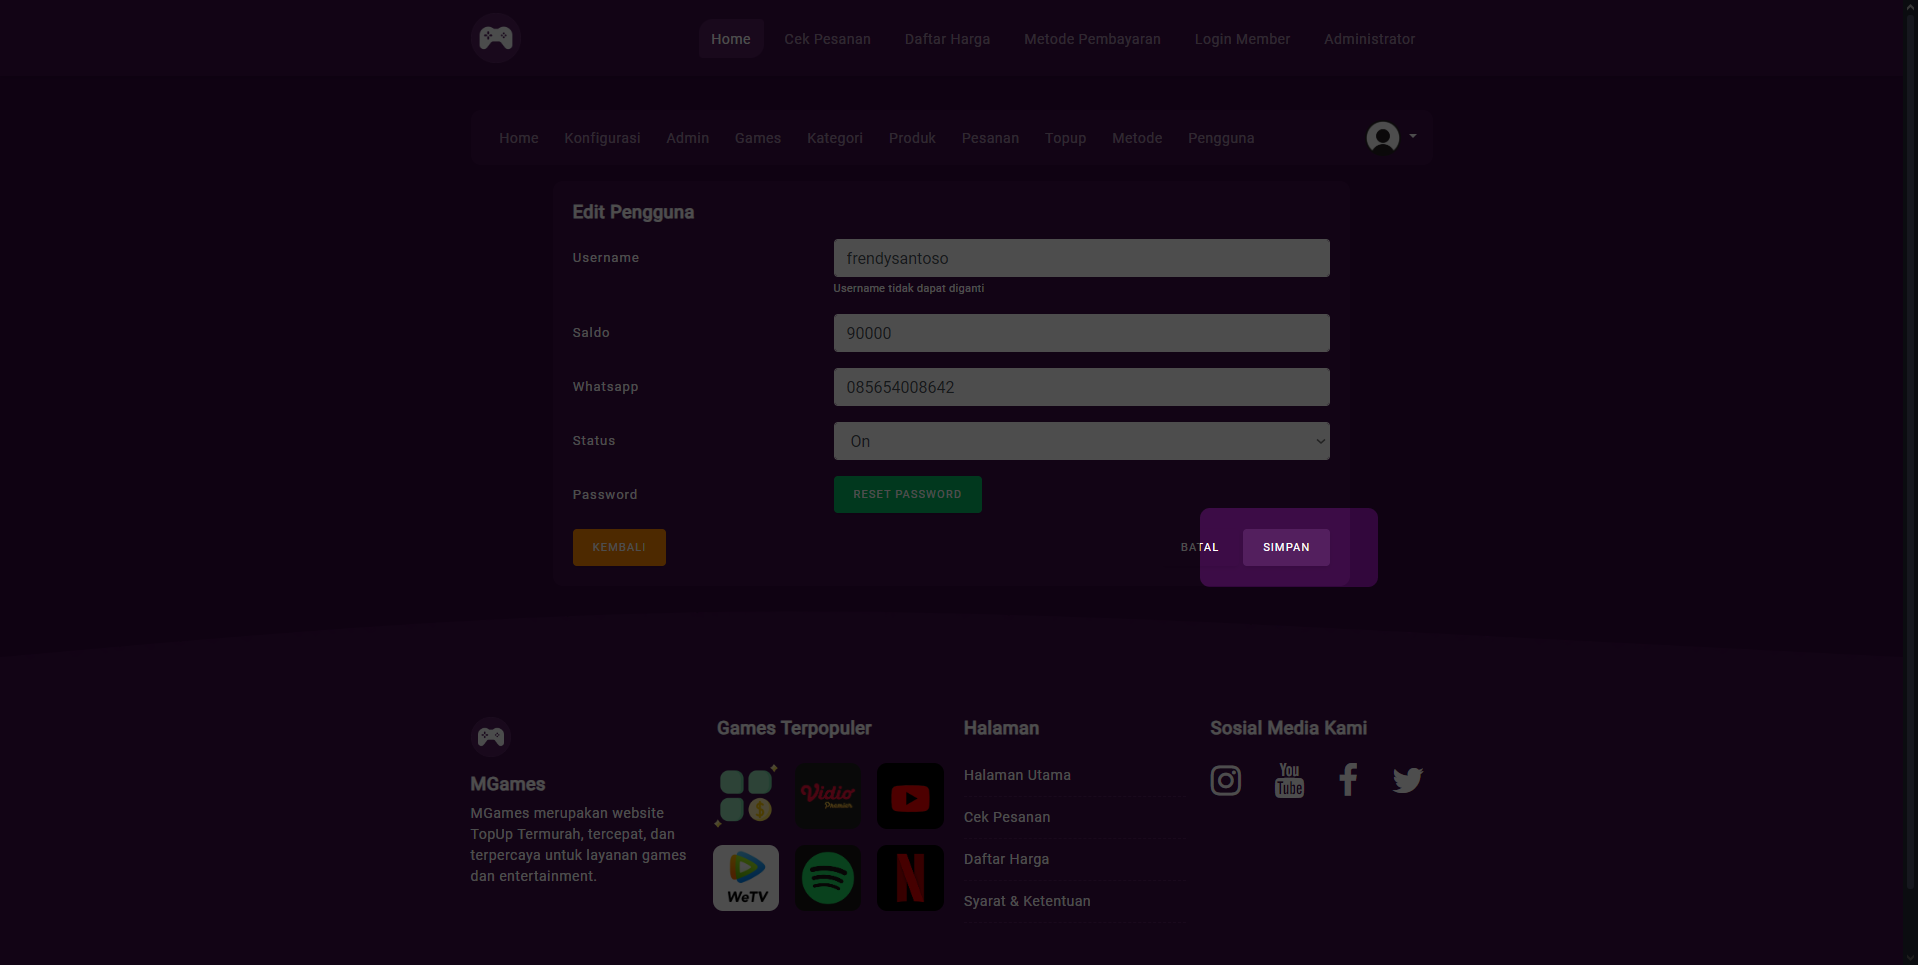Open the Instagram social icon
Screen dimensions: 1918x965
(x=1226, y=780)
